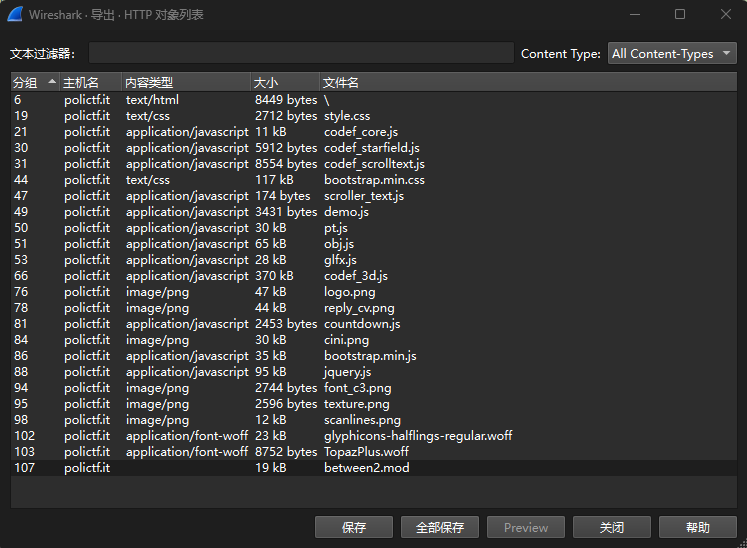Select the demo.js file row

(x=374, y=212)
